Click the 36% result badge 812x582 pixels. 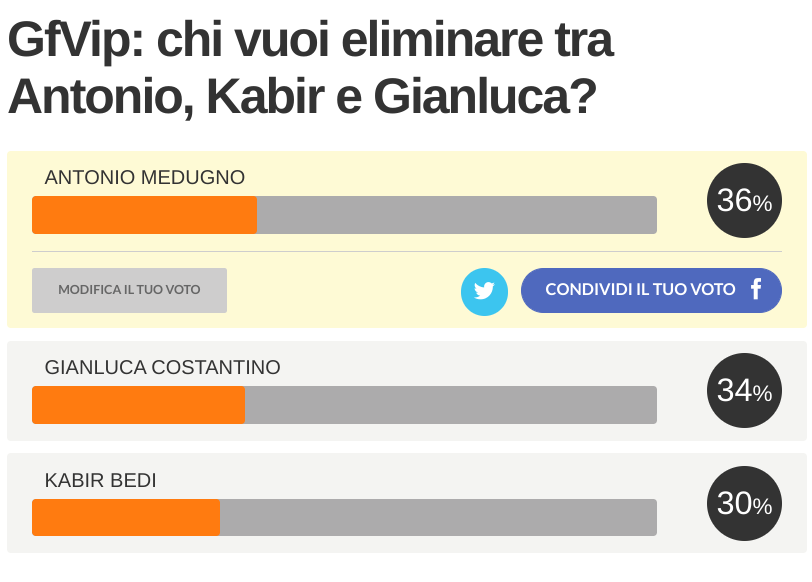click(x=744, y=200)
